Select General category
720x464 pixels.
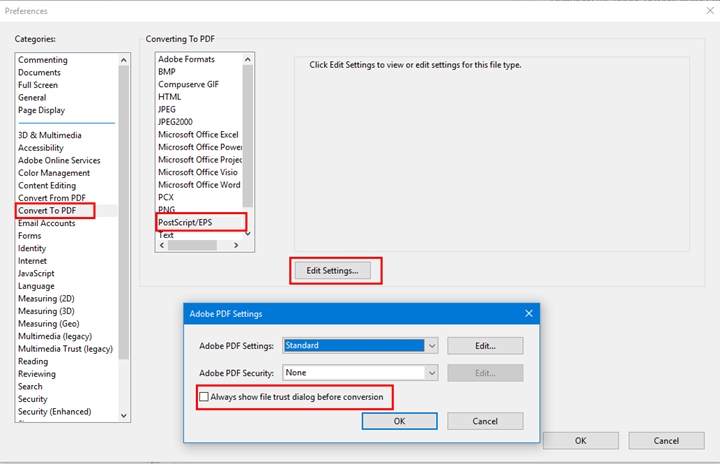(32, 97)
